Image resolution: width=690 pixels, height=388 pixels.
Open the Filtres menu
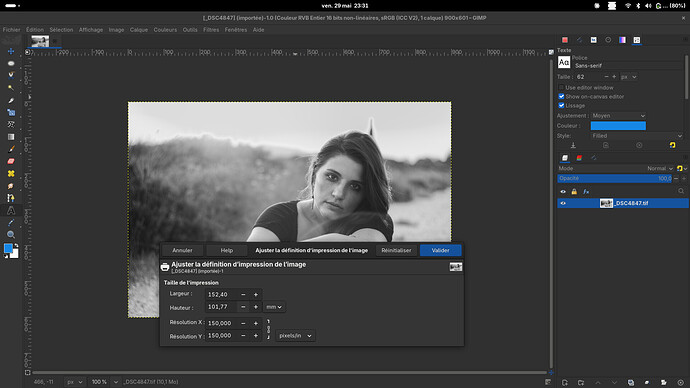211,30
